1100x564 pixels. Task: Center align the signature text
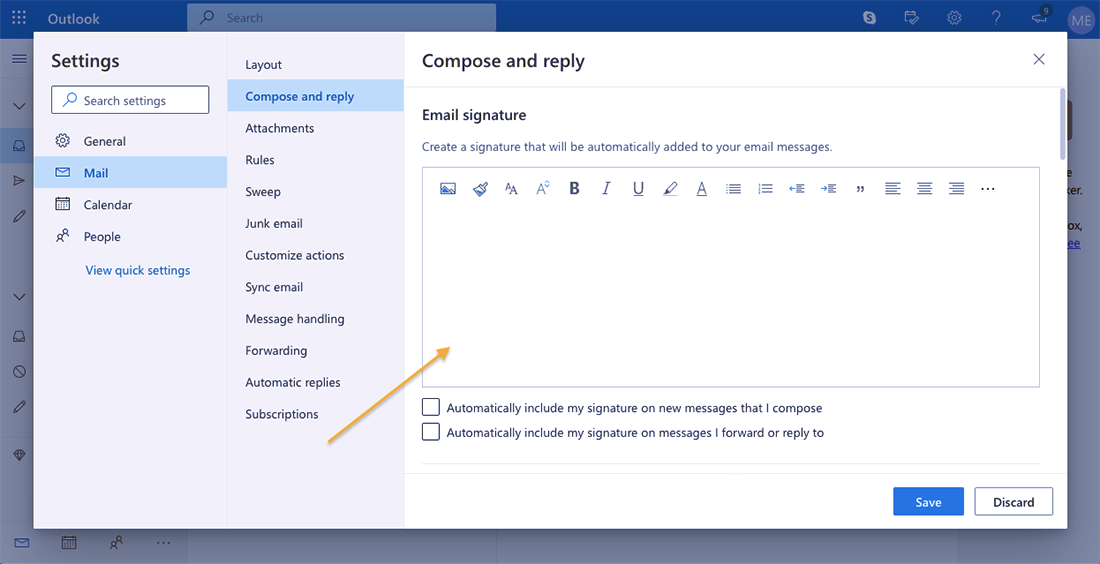click(925, 189)
